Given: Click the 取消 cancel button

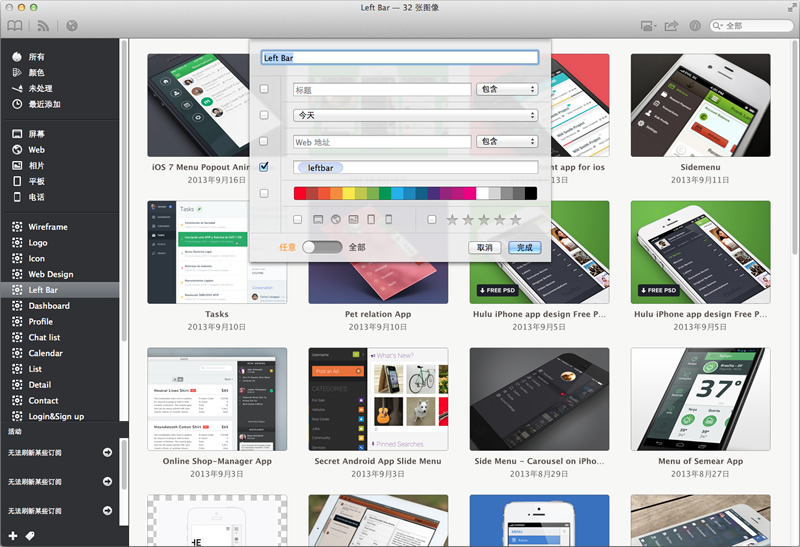Looking at the screenshot, I should click(x=484, y=247).
